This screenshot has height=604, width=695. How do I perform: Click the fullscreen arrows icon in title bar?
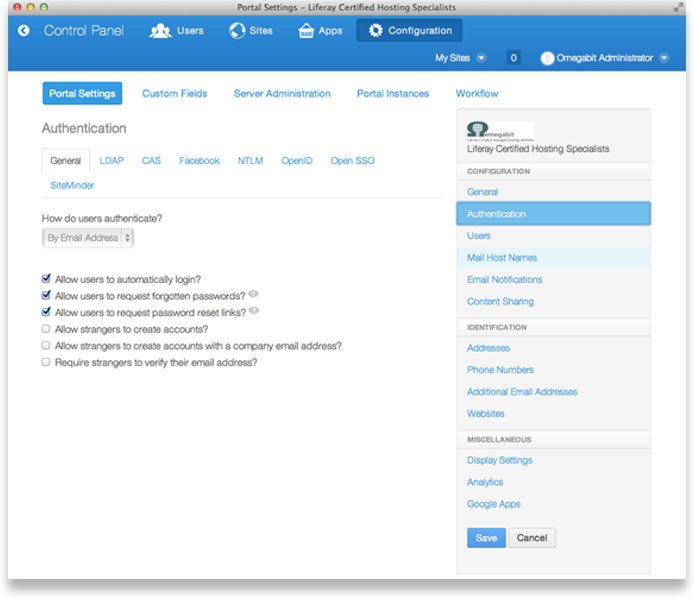[x=678, y=8]
